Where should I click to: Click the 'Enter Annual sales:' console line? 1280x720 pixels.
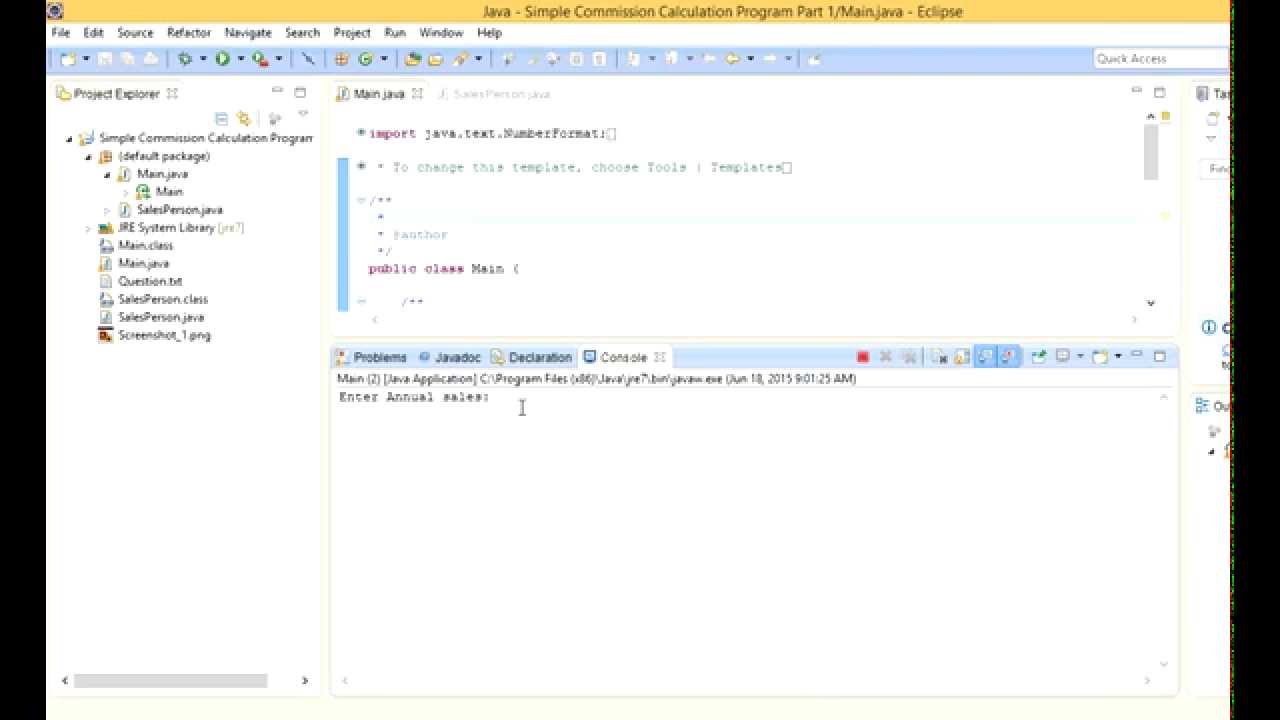[414, 397]
